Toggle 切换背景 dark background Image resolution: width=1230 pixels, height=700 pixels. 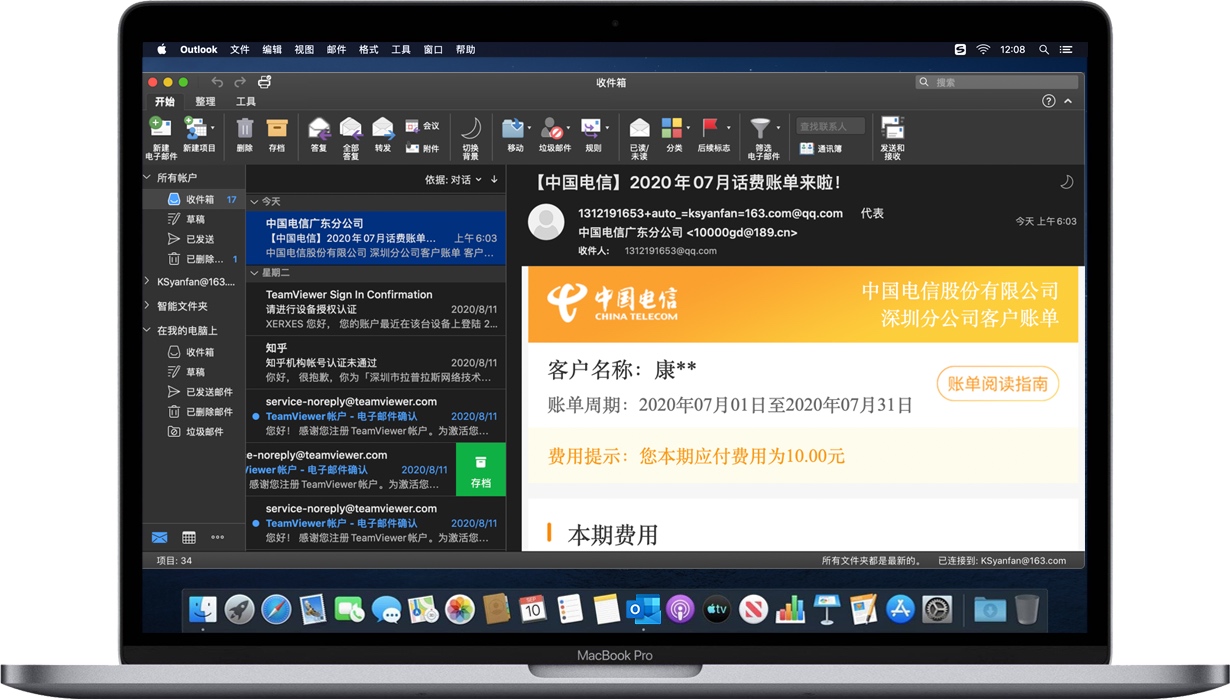(x=470, y=133)
